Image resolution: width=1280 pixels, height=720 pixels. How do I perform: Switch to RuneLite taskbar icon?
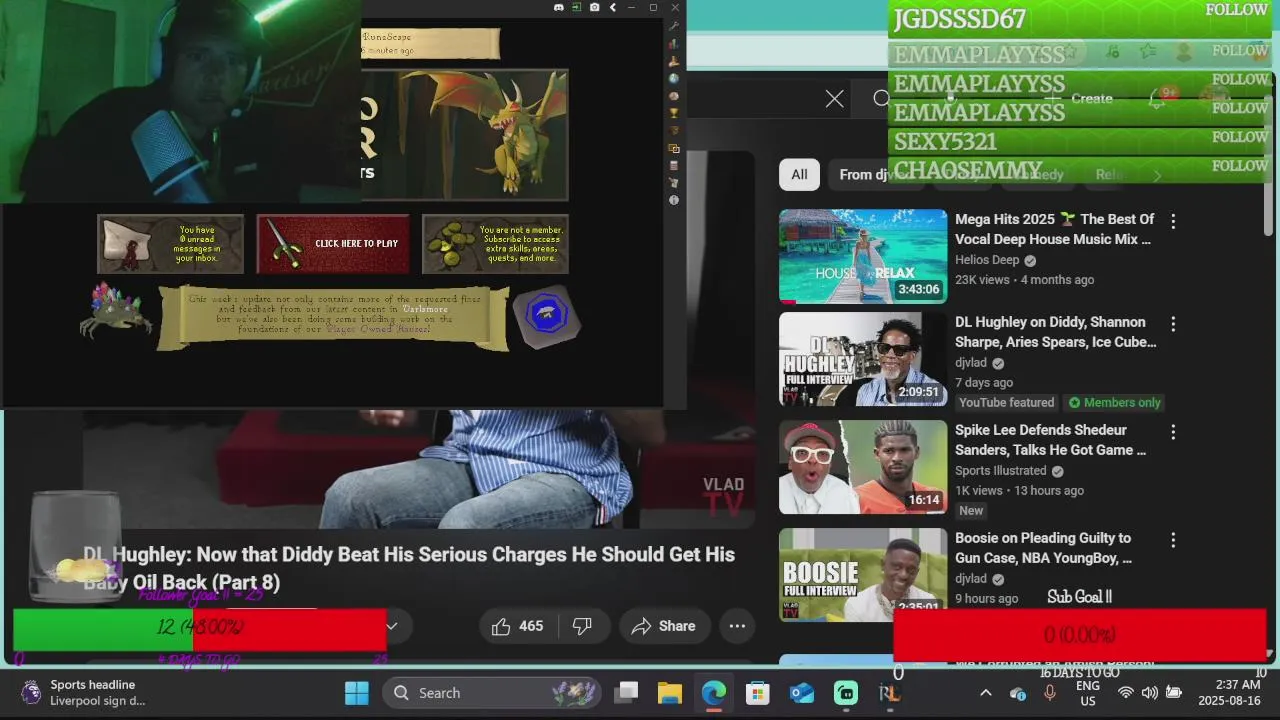point(889,692)
